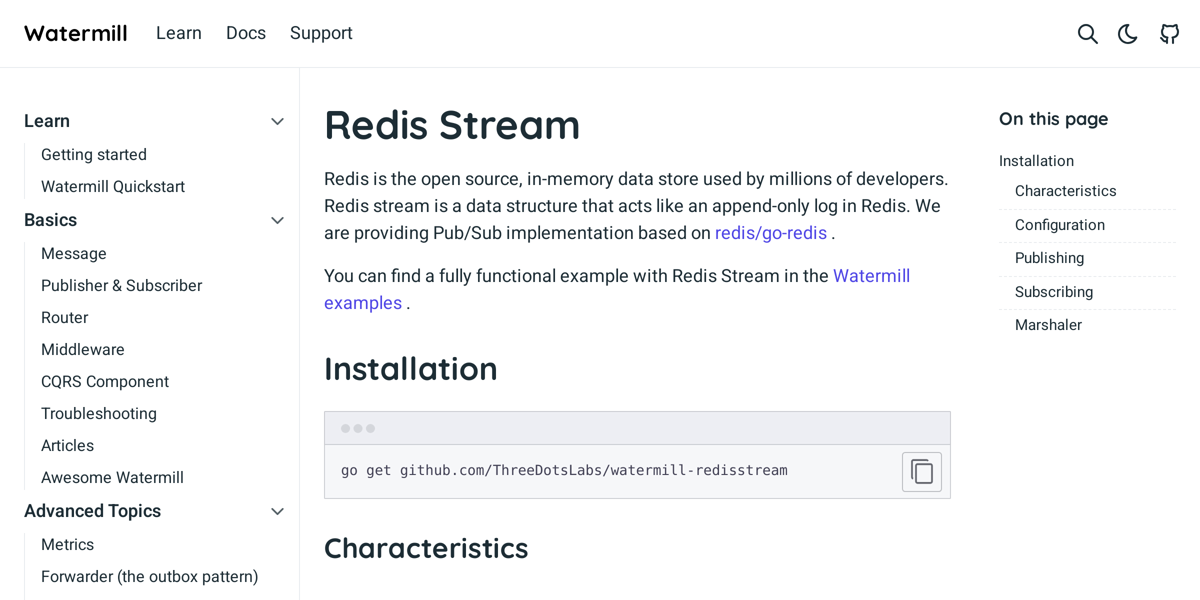The image size is (1200, 600).
Task: Go to Marshaler on this page
Action: point(1048,324)
